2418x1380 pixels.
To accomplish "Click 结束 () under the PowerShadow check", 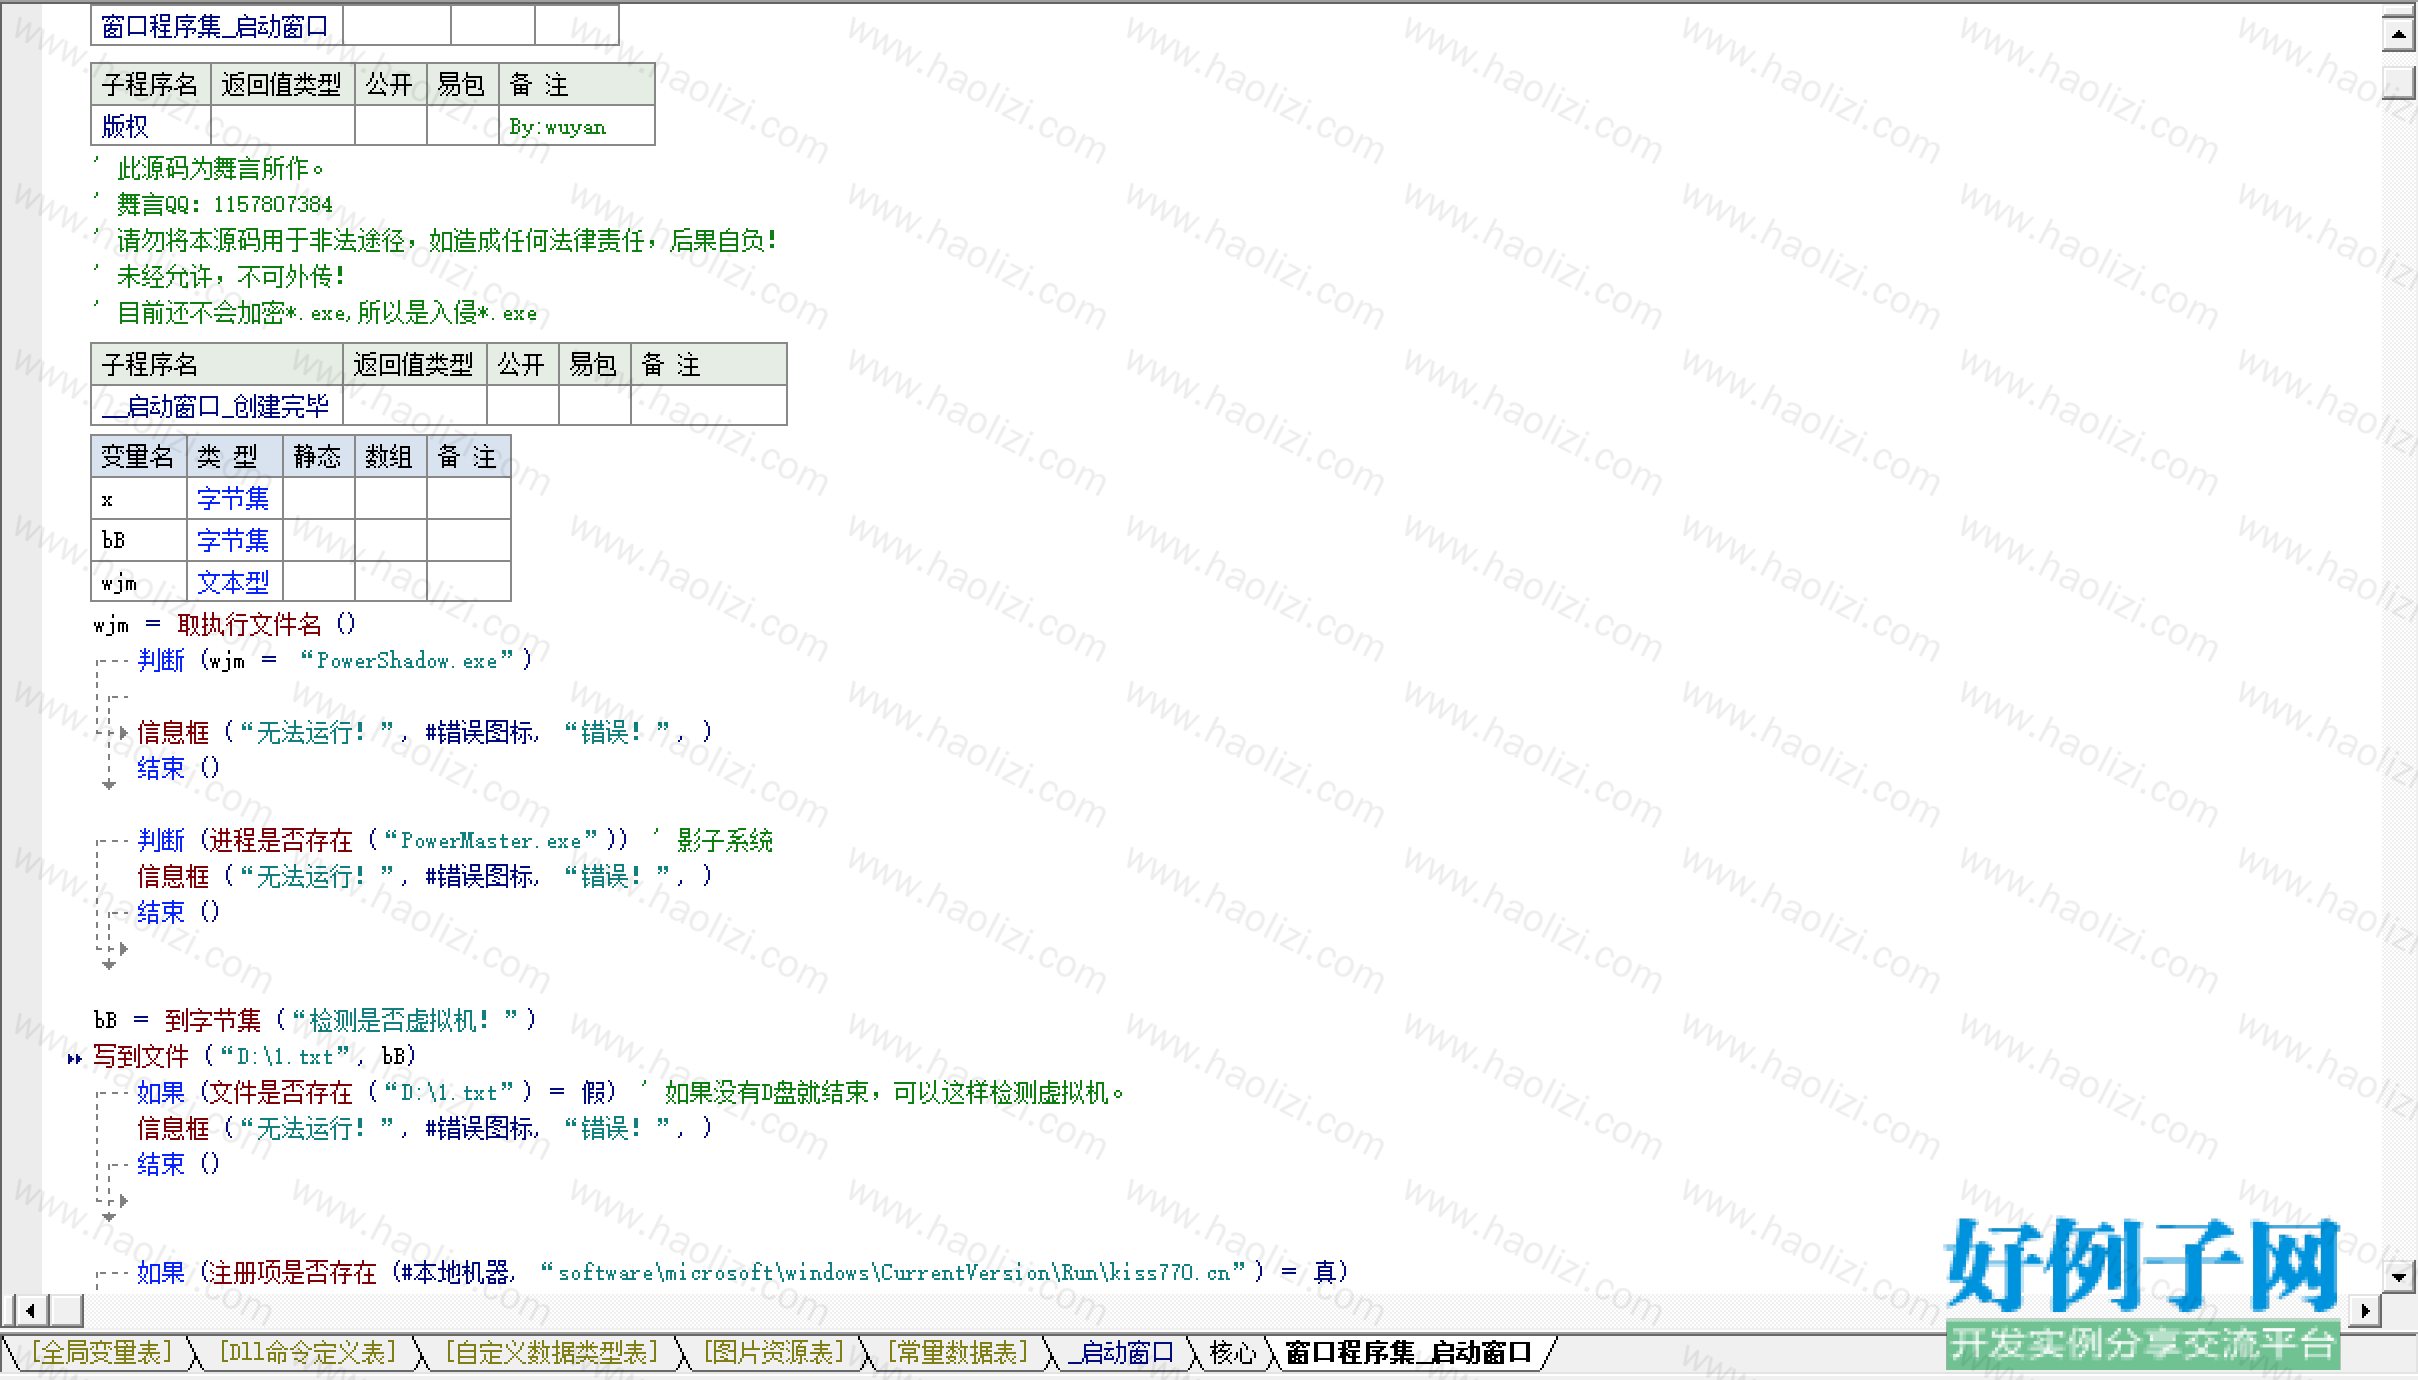I will 179,768.
